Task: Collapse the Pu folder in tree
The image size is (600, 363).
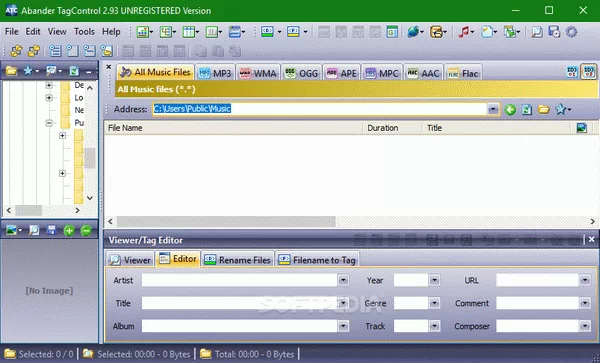Action: coord(49,123)
